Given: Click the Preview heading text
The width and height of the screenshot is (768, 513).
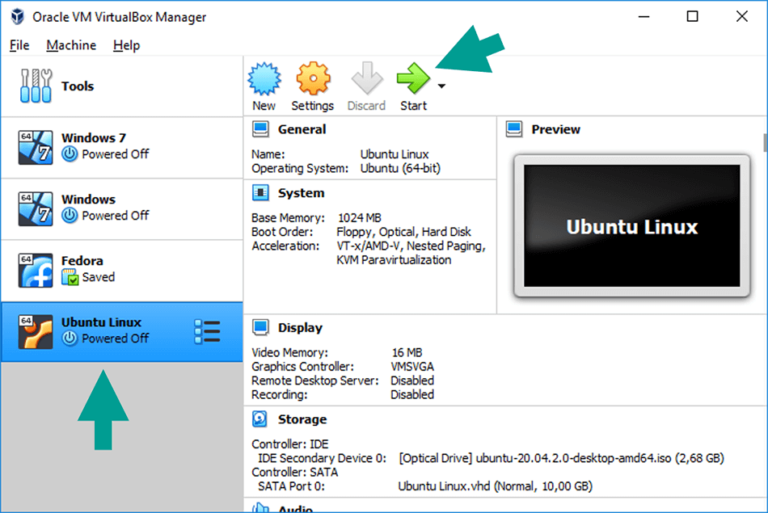Looking at the screenshot, I should [556, 129].
